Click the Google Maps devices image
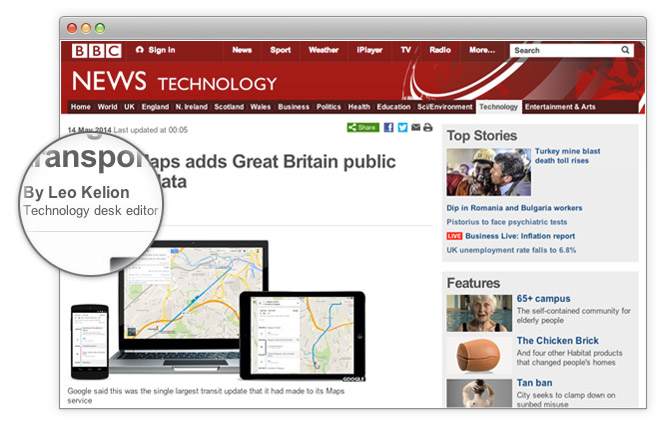The image size is (662, 424). [217, 310]
